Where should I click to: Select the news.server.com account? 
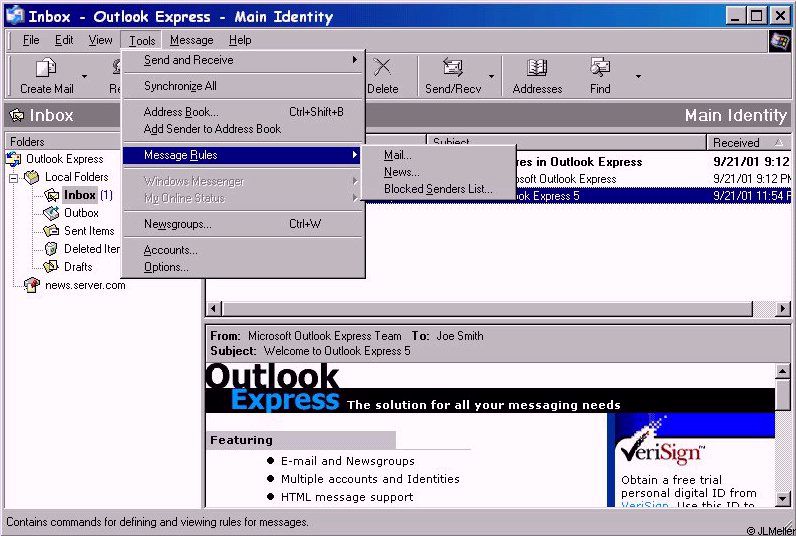[x=85, y=285]
